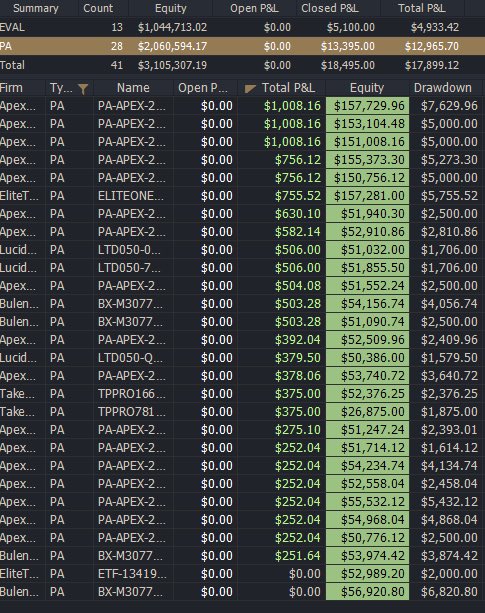
Task: Sort accounts by the Drawdown column header
Action: pos(442,88)
